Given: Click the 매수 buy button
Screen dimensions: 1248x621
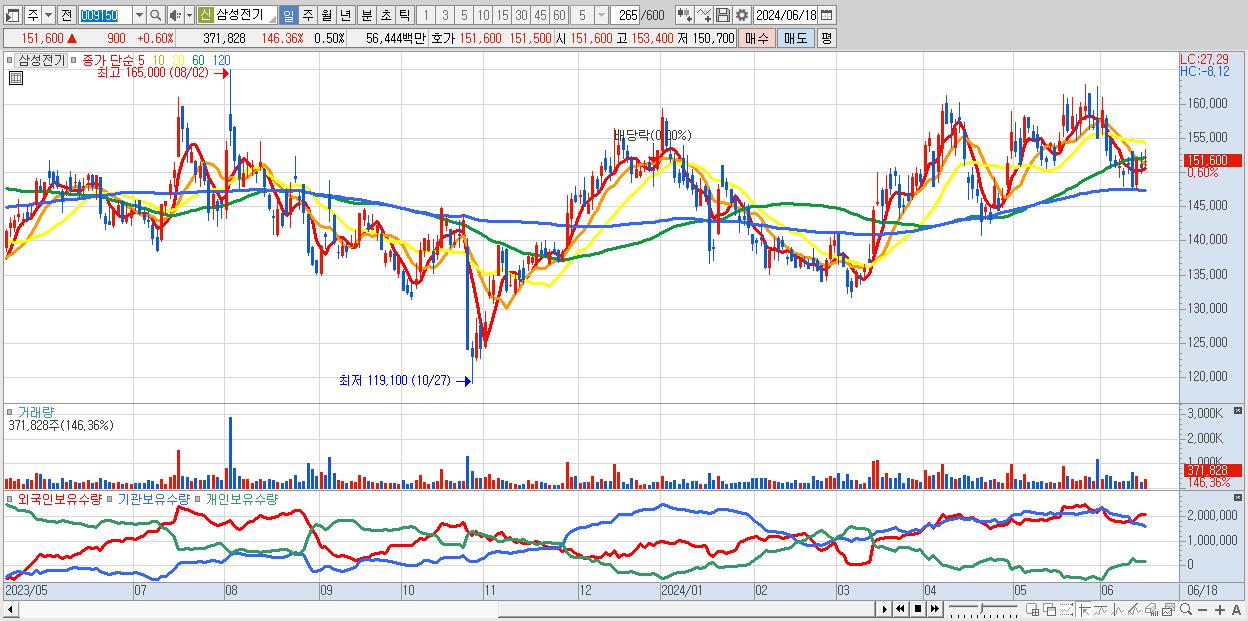Looking at the screenshot, I should 757,38.
